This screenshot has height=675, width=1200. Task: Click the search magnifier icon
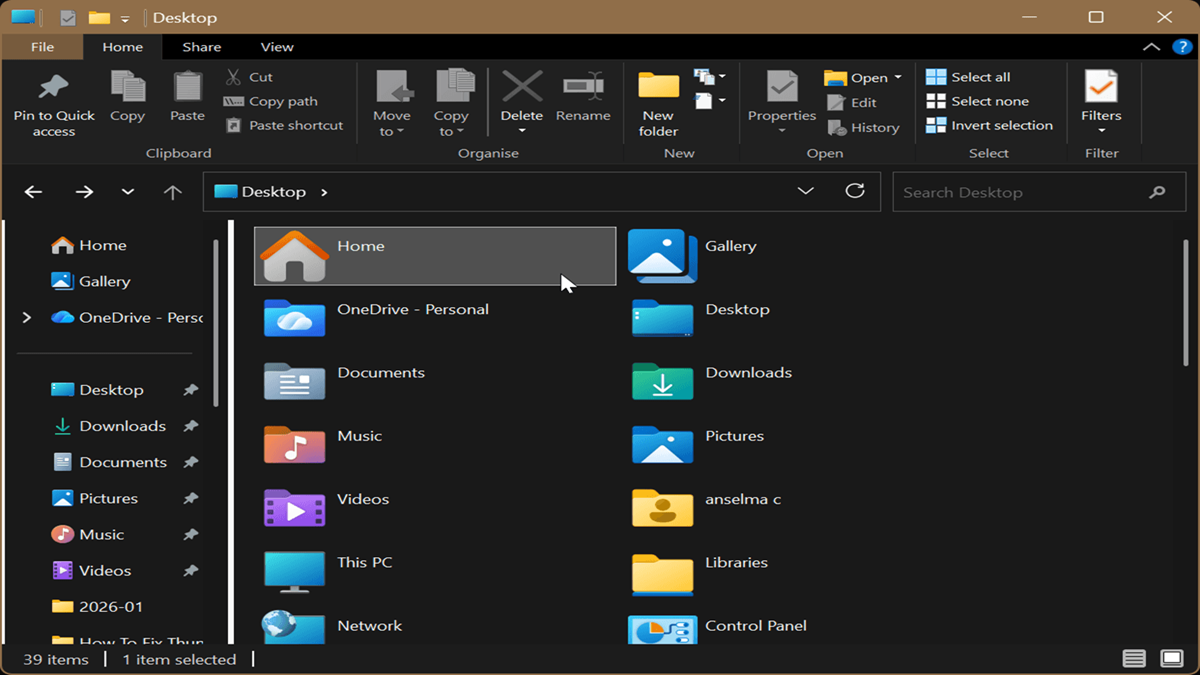click(x=1157, y=192)
